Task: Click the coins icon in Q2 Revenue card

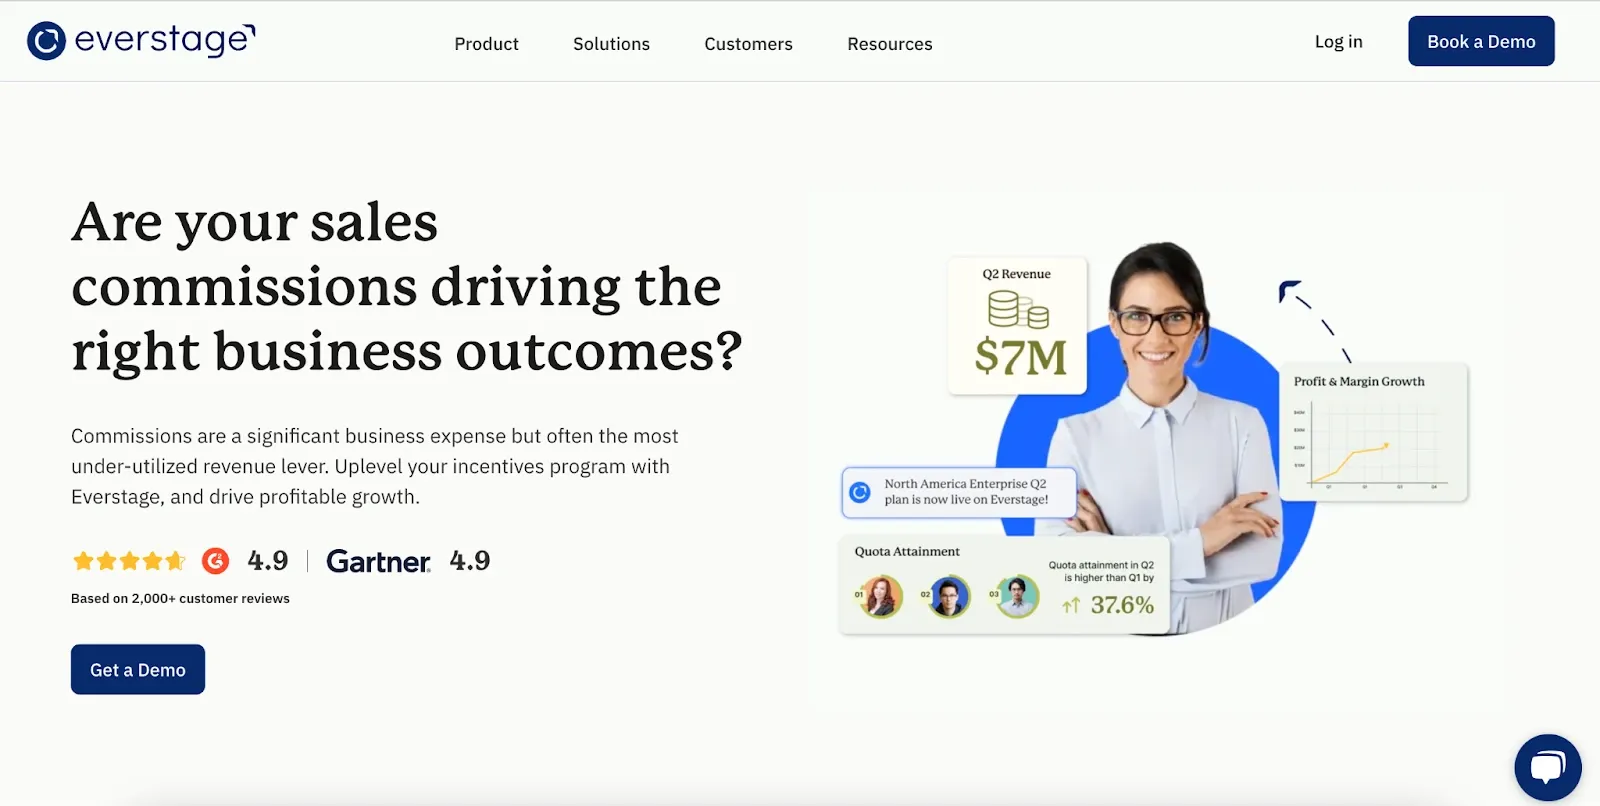Action: [x=1018, y=309]
